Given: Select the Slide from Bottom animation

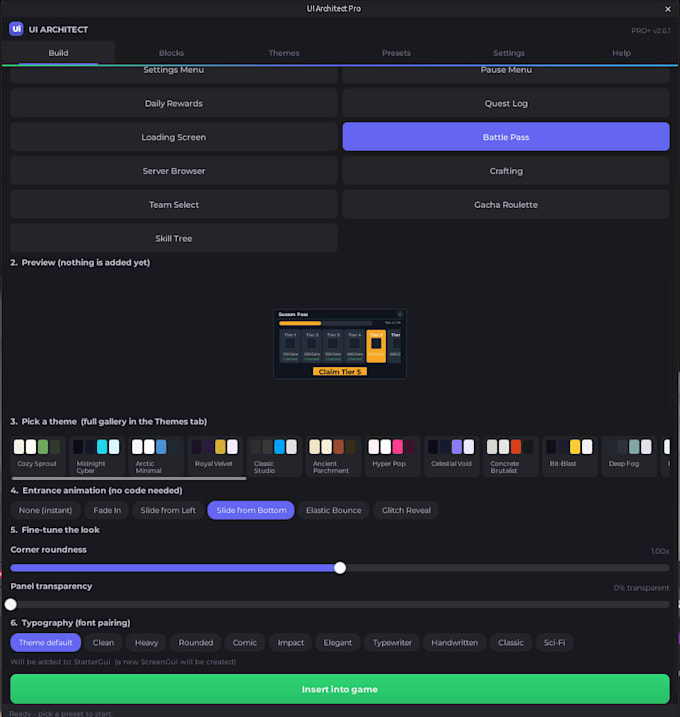Looking at the screenshot, I should [251, 510].
